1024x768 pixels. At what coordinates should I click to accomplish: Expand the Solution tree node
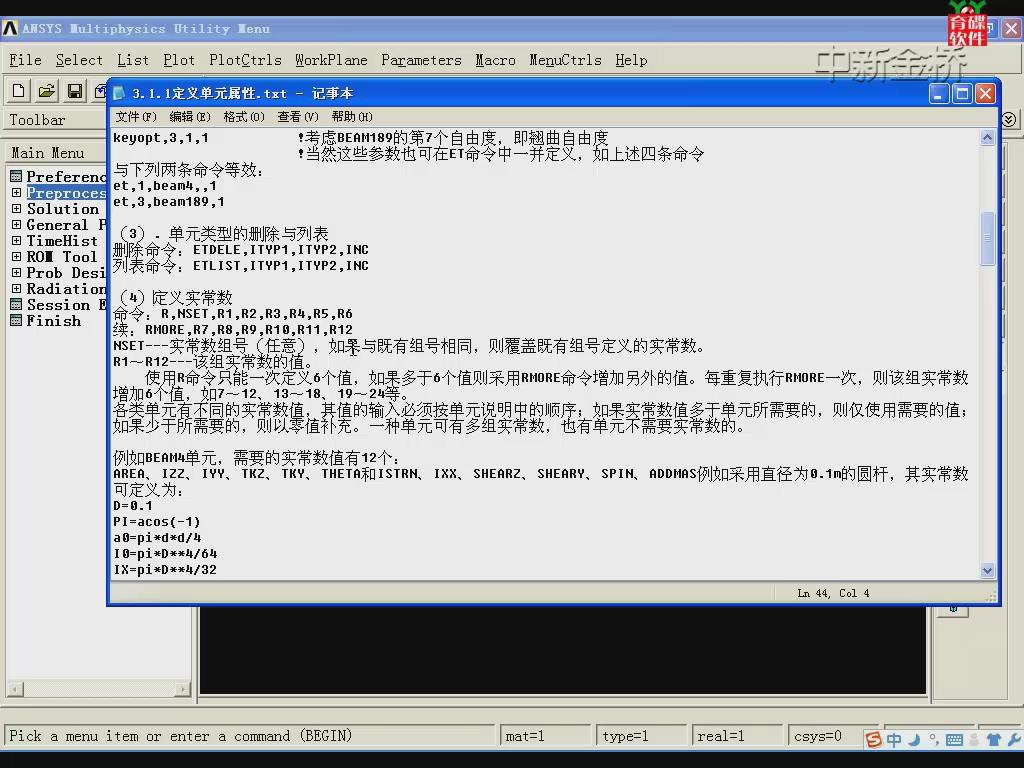(x=16, y=208)
